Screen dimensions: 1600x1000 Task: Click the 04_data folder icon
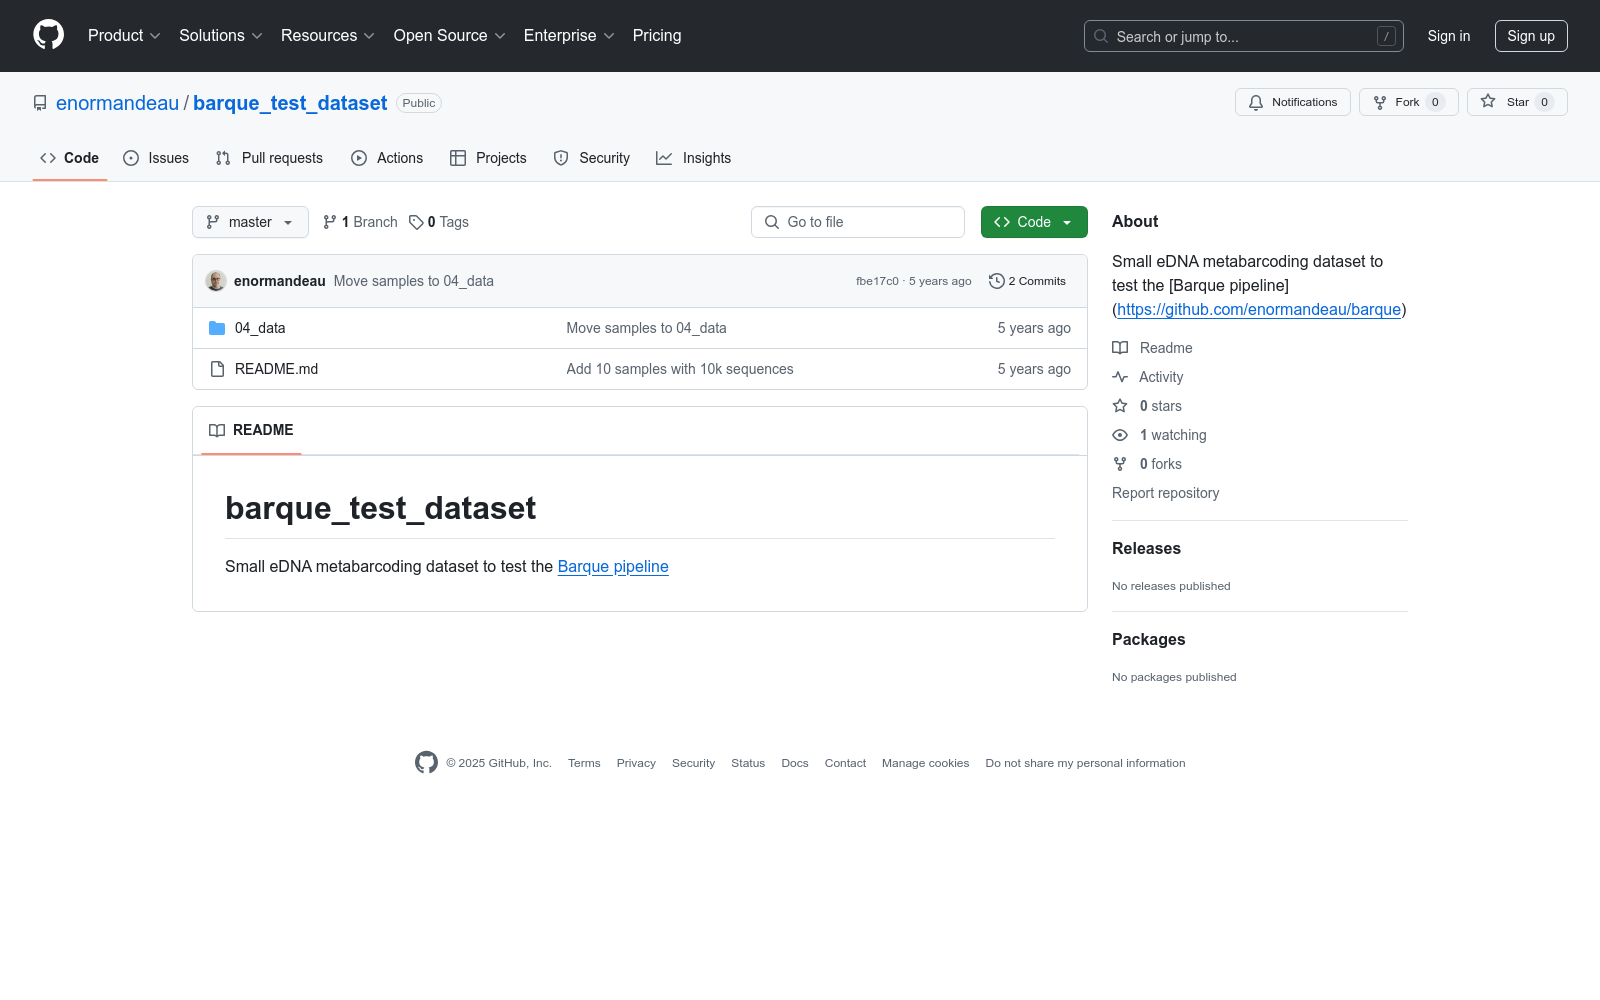coord(217,328)
